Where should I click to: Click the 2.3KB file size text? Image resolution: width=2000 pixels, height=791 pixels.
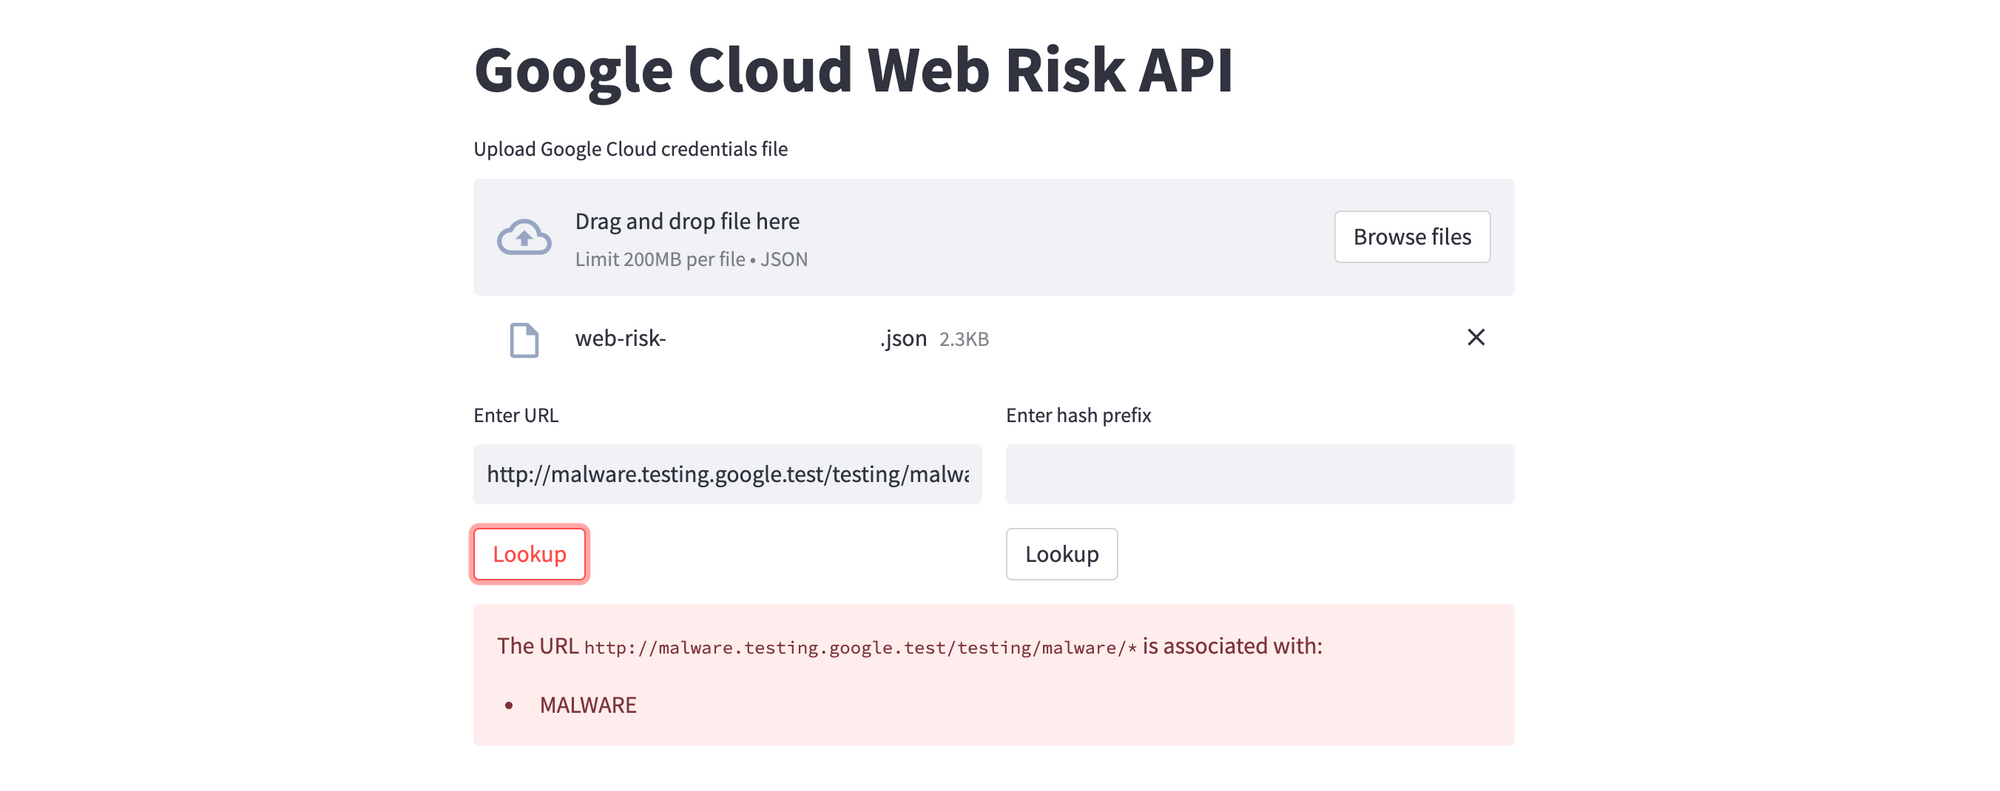(964, 339)
